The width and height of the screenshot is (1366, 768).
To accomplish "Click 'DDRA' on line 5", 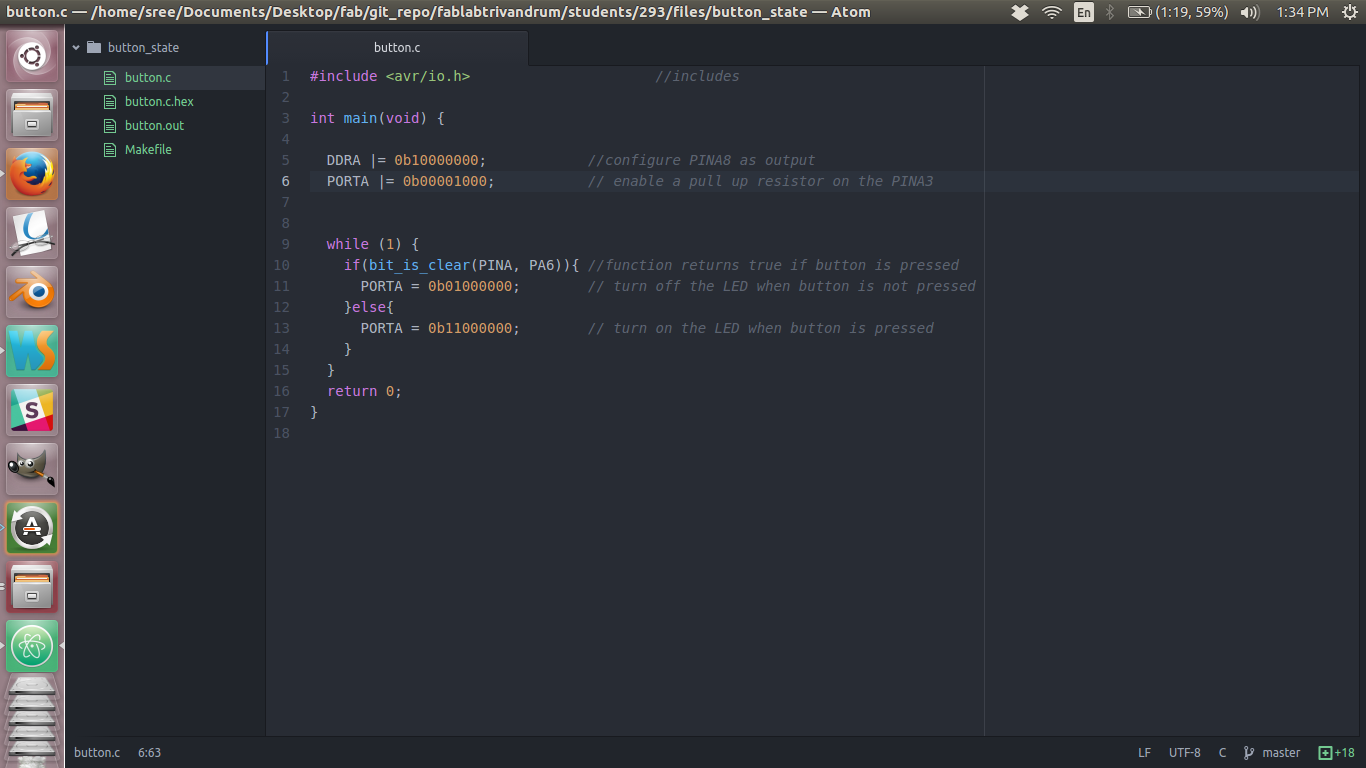I will pos(343,160).
